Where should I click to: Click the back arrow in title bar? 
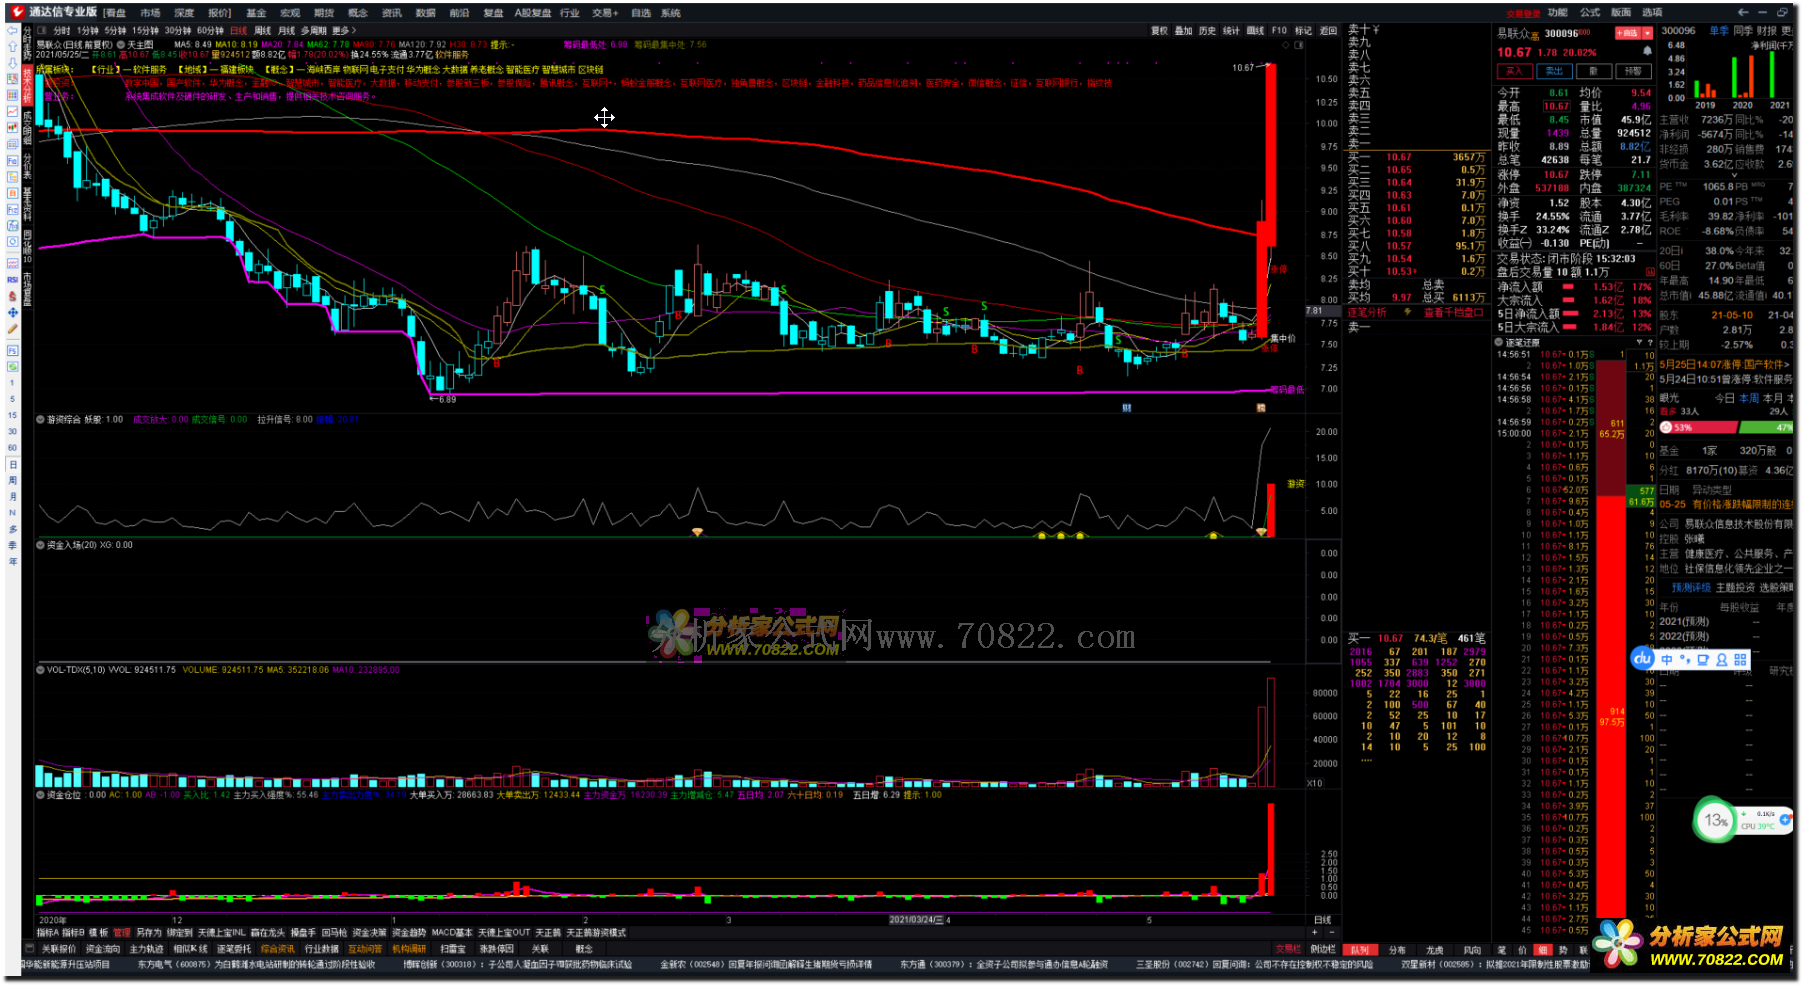tap(1743, 12)
